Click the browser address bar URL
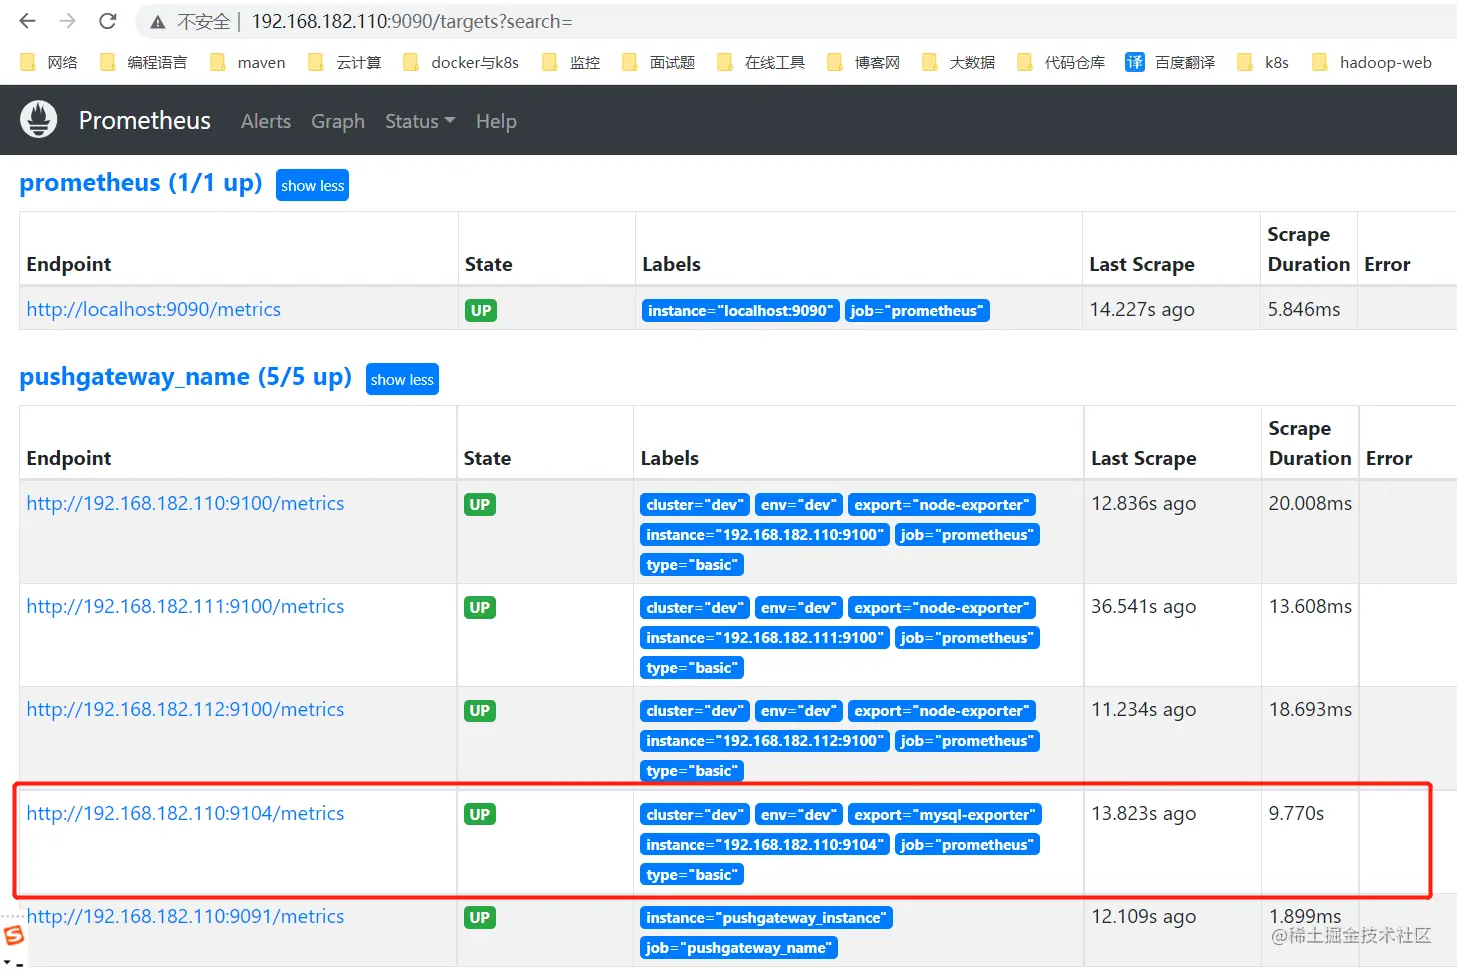The height and width of the screenshot is (971, 1457). [412, 21]
